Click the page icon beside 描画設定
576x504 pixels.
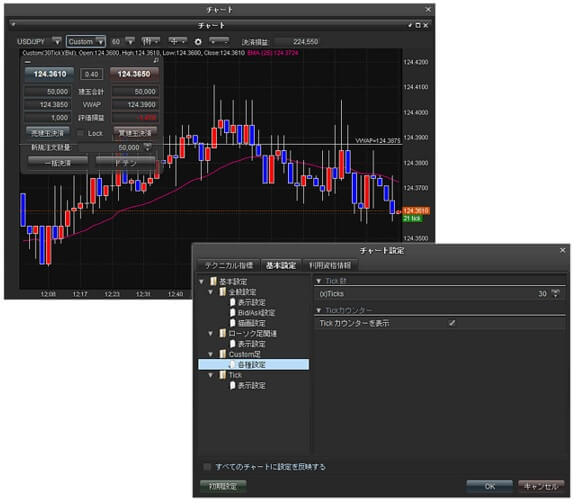232,323
